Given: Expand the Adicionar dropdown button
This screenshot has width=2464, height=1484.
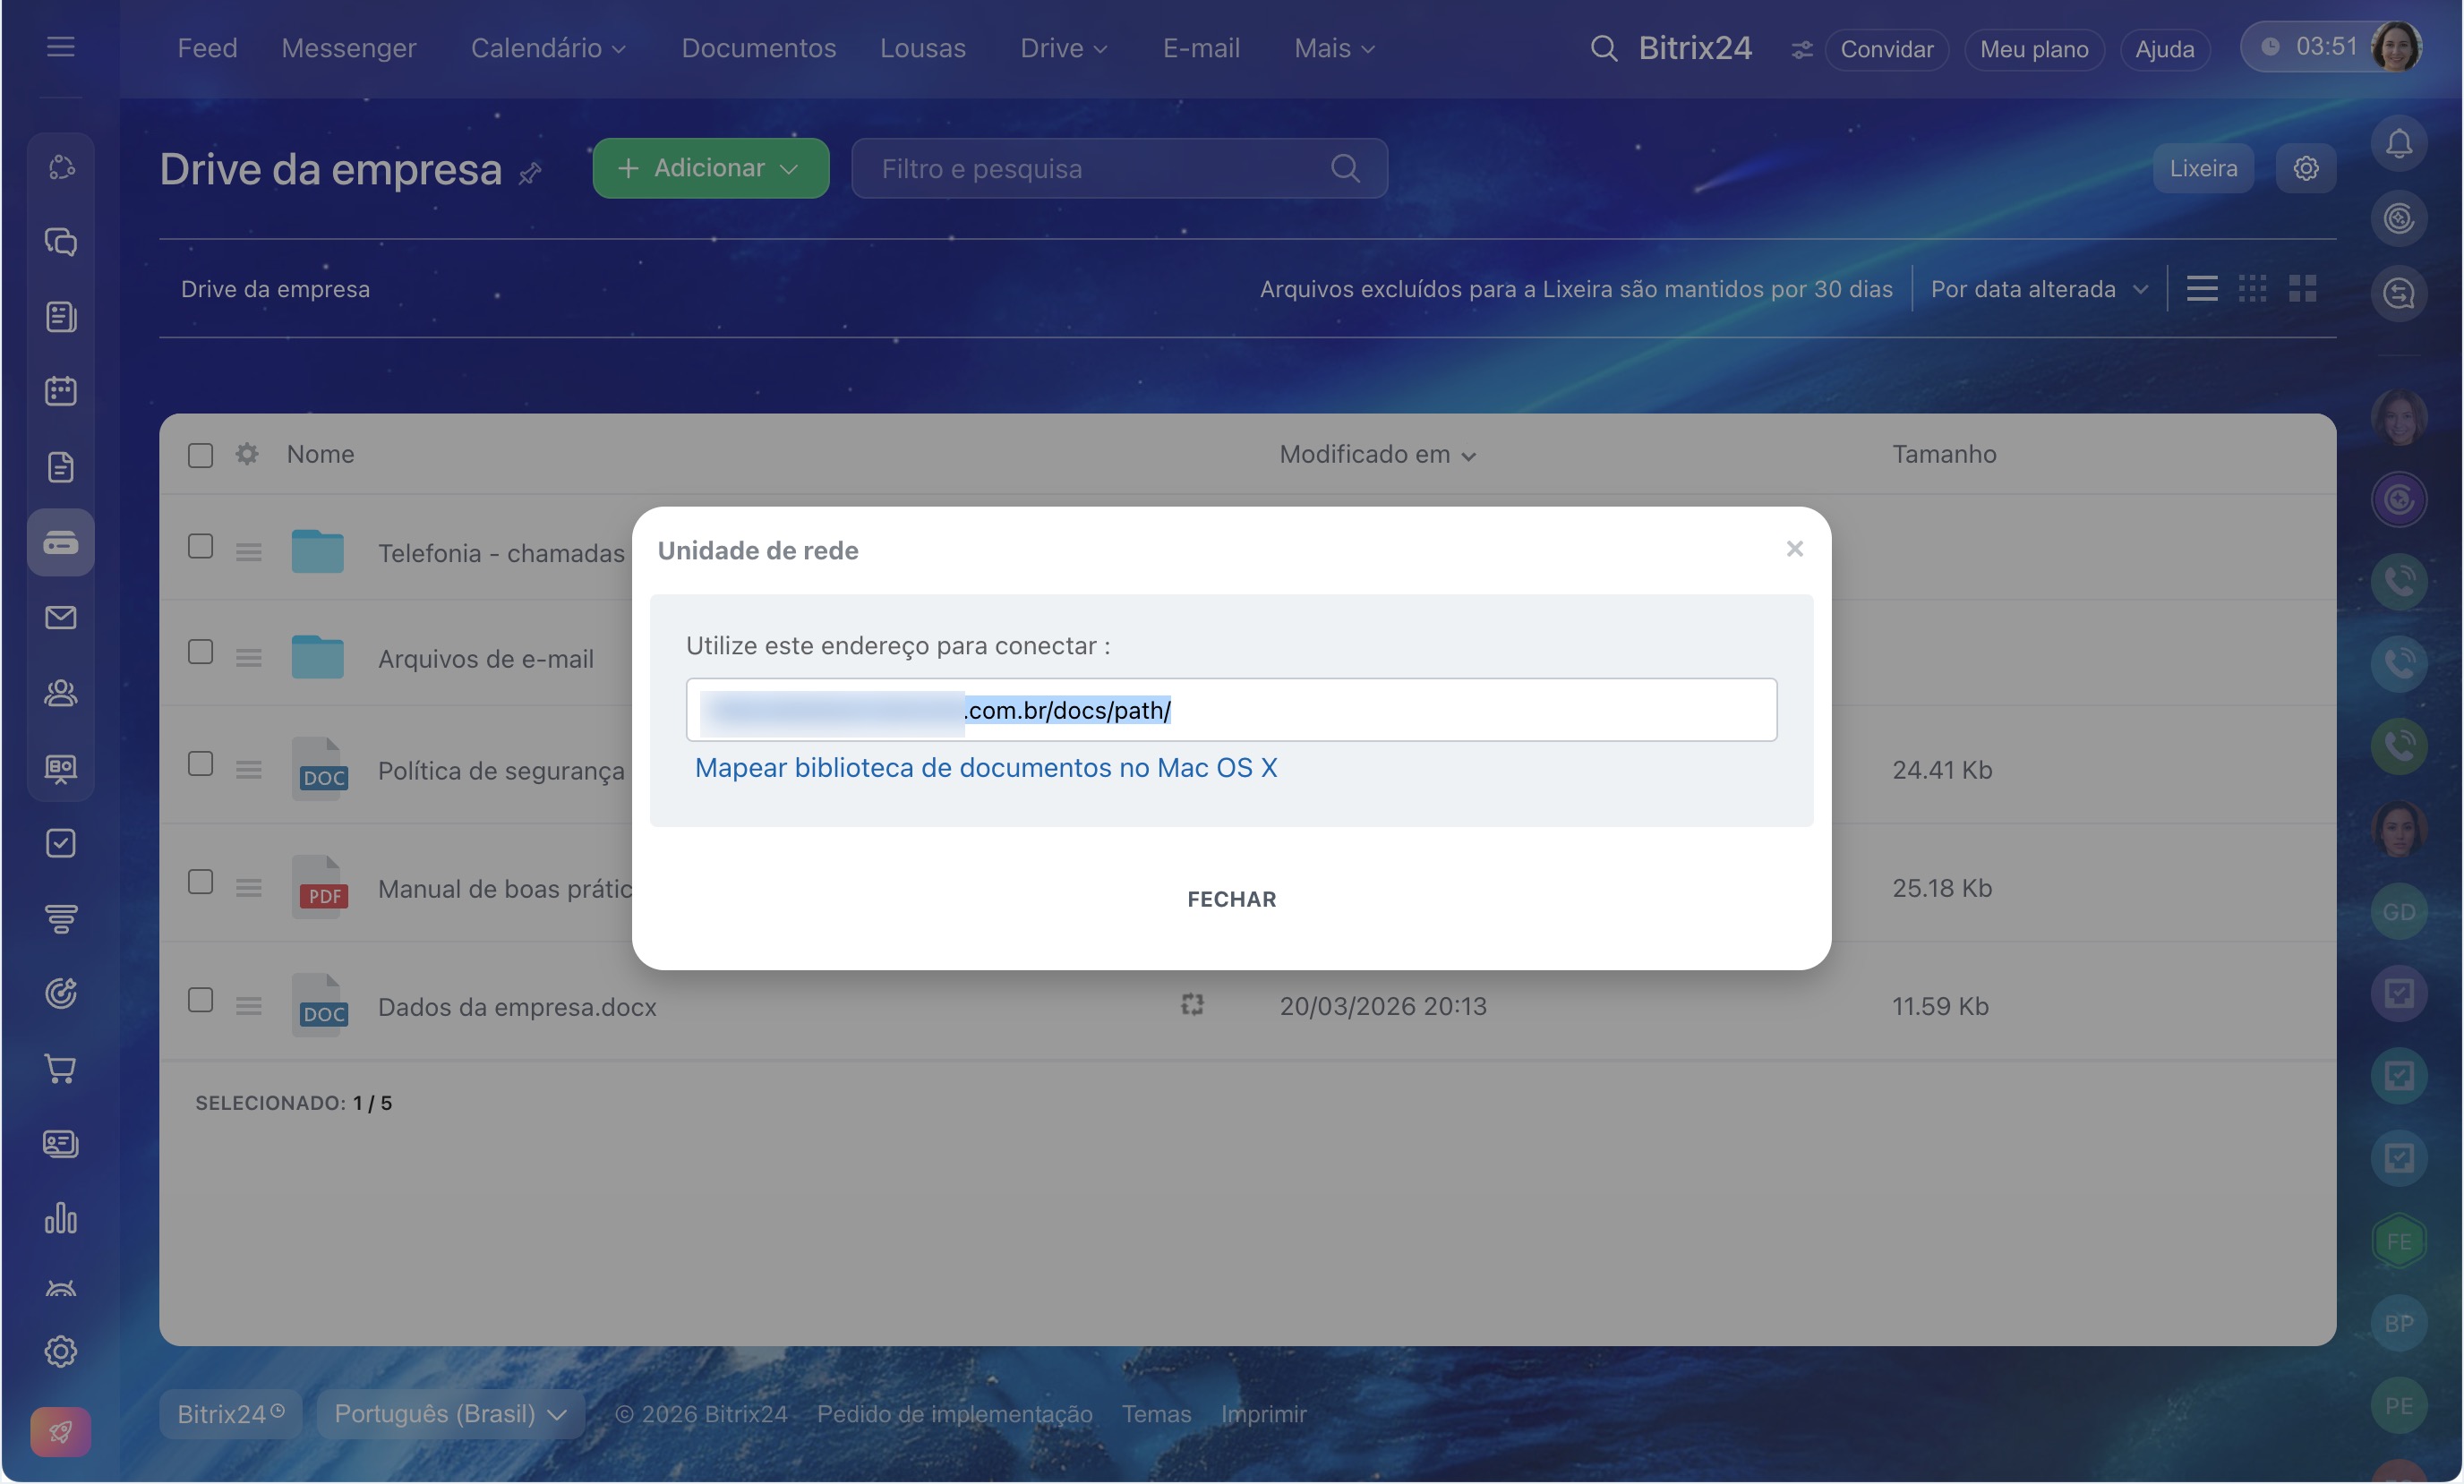Looking at the screenshot, I should point(710,168).
